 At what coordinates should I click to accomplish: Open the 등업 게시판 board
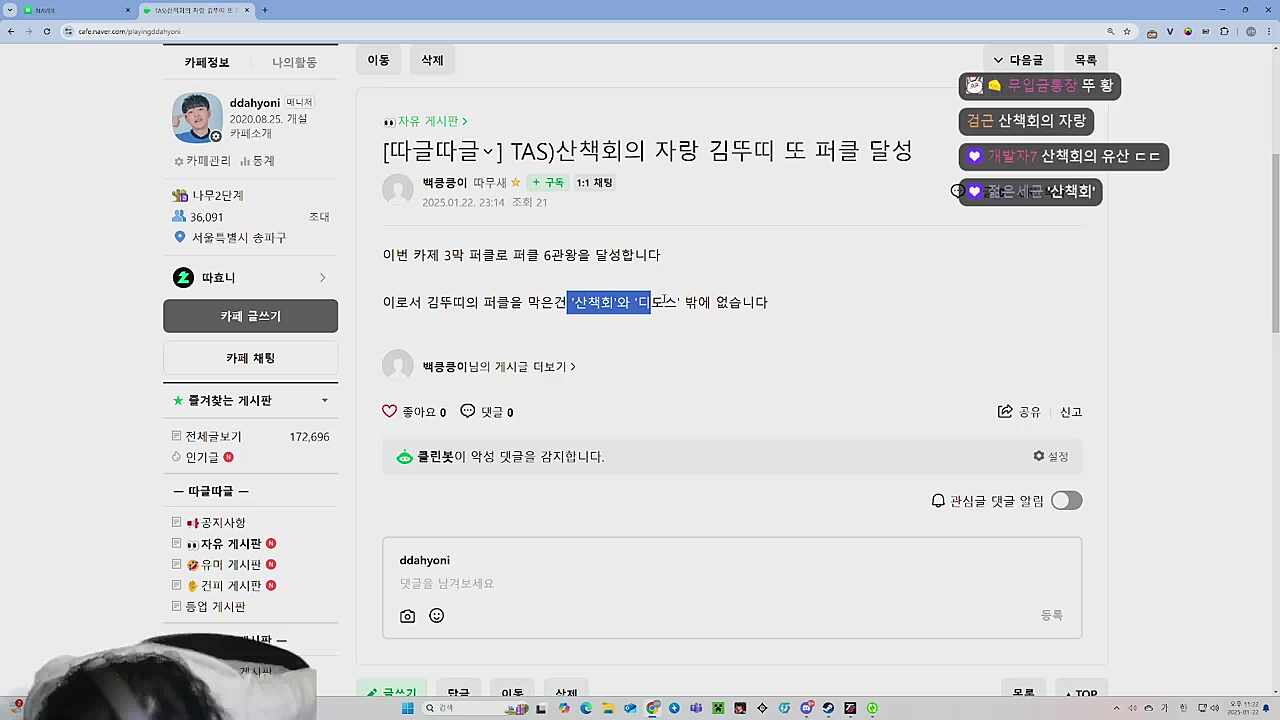(215, 607)
